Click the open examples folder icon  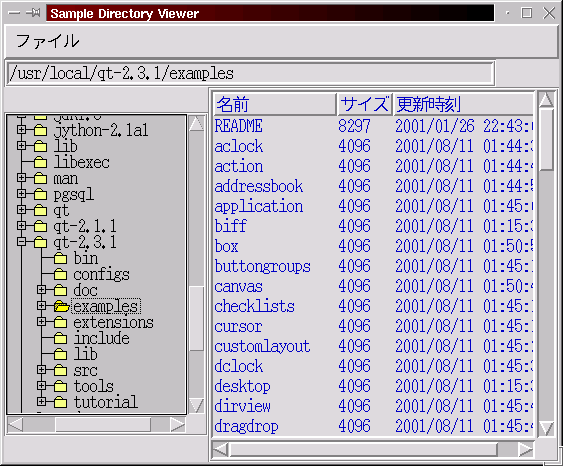pos(61,306)
